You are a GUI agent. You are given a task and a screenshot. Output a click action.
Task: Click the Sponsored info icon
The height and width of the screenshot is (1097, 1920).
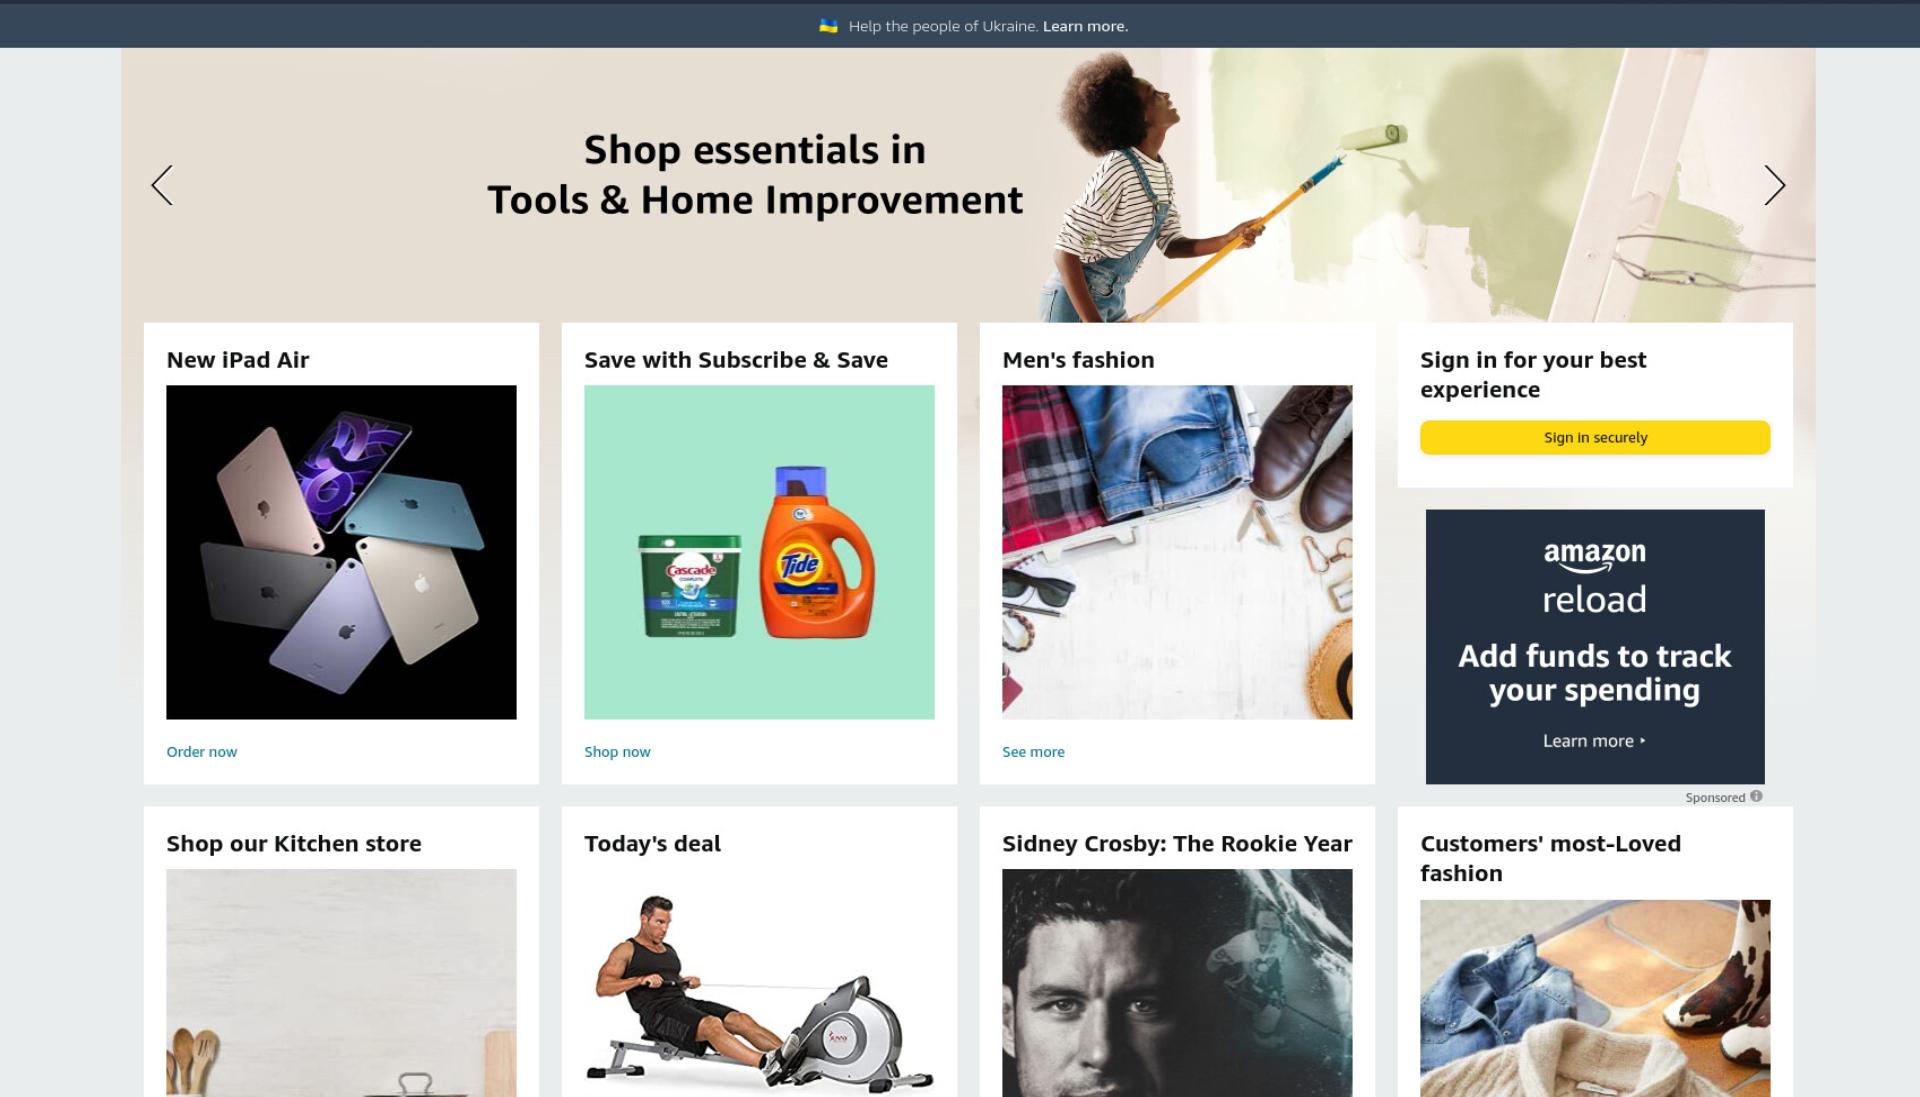1756,796
